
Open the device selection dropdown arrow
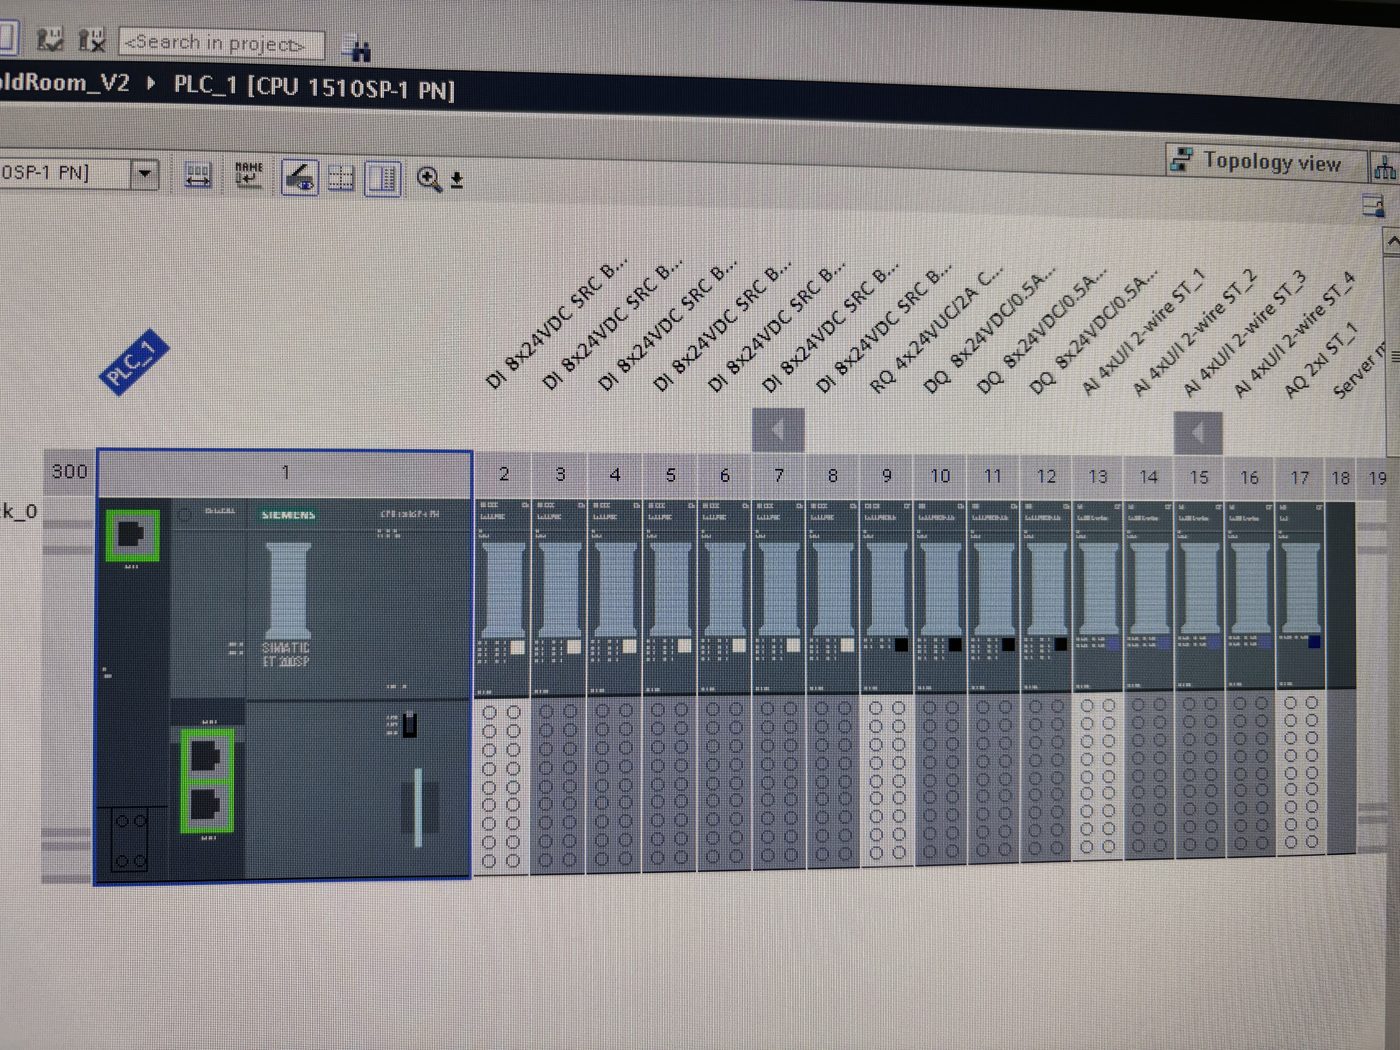(145, 173)
